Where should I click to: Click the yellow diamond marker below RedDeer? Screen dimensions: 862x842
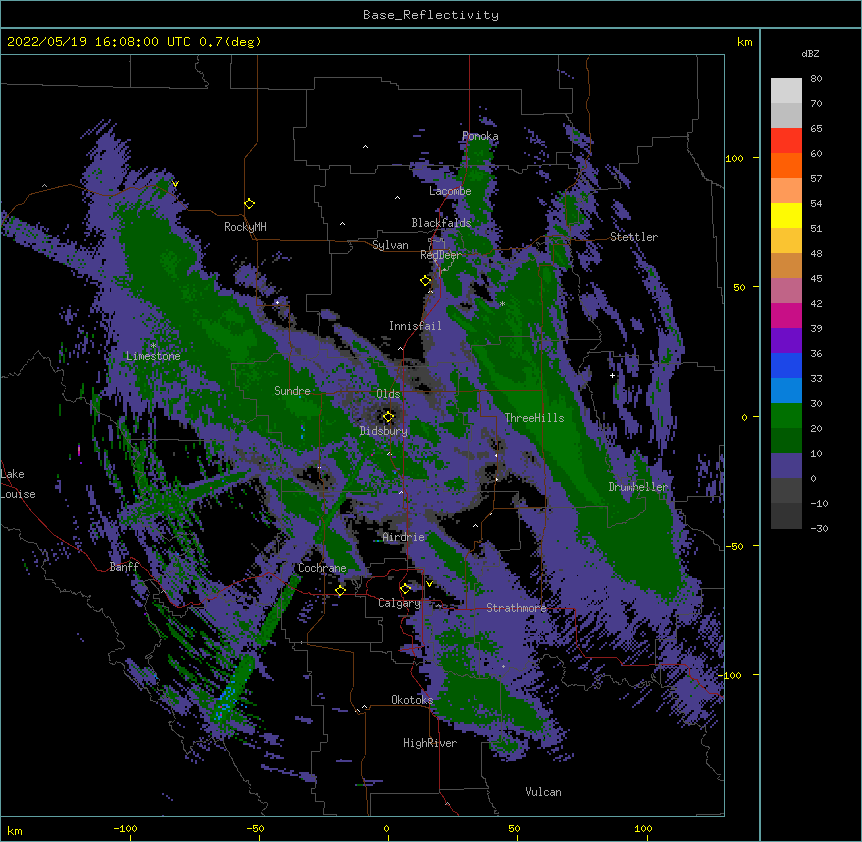click(426, 281)
